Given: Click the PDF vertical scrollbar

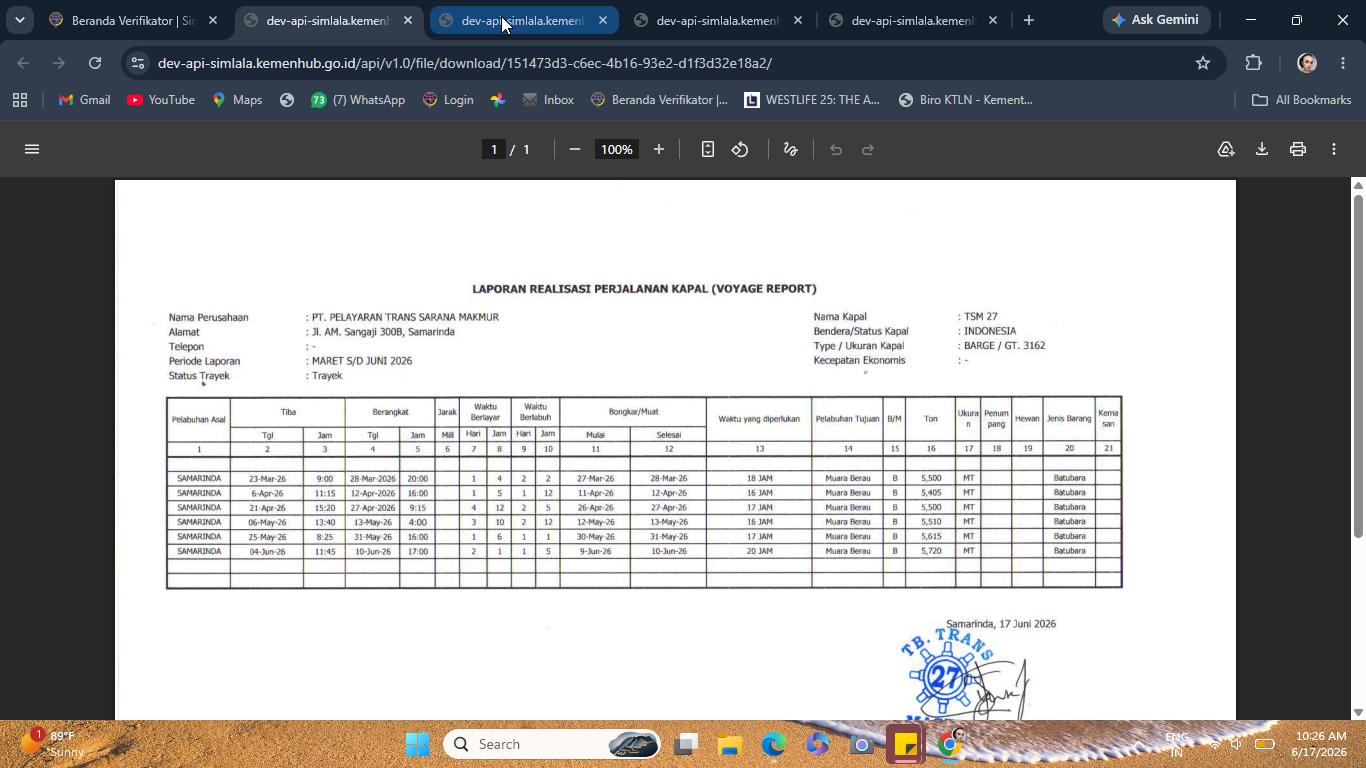Looking at the screenshot, I should click(x=1358, y=366).
